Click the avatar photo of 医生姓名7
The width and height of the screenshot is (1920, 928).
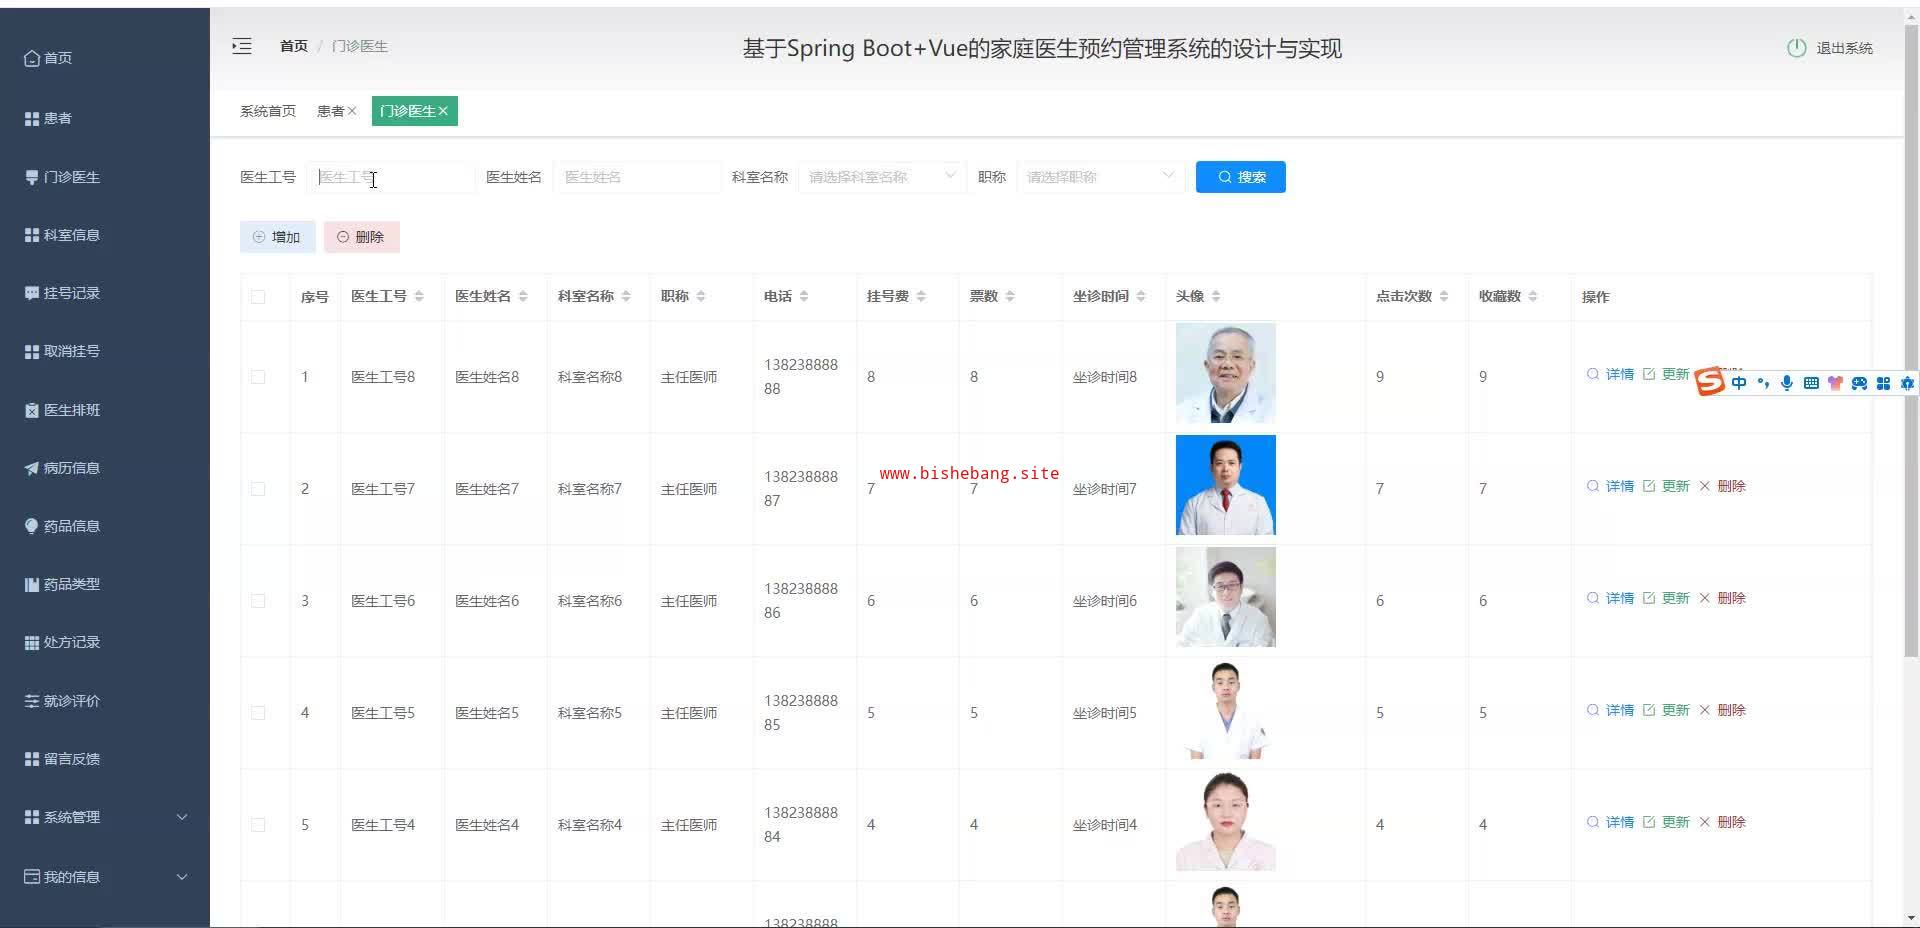[1226, 485]
